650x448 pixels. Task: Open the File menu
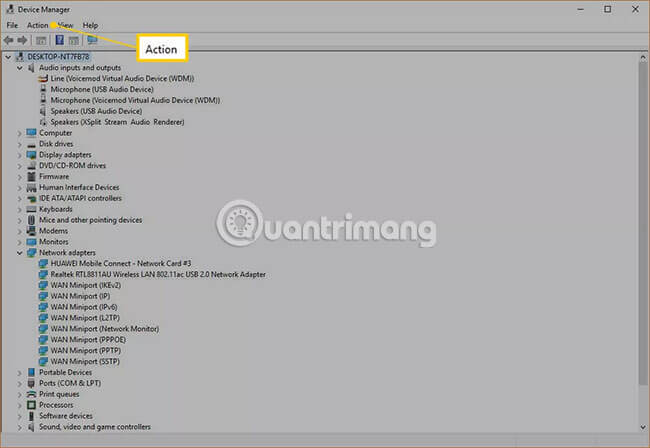click(x=12, y=25)
